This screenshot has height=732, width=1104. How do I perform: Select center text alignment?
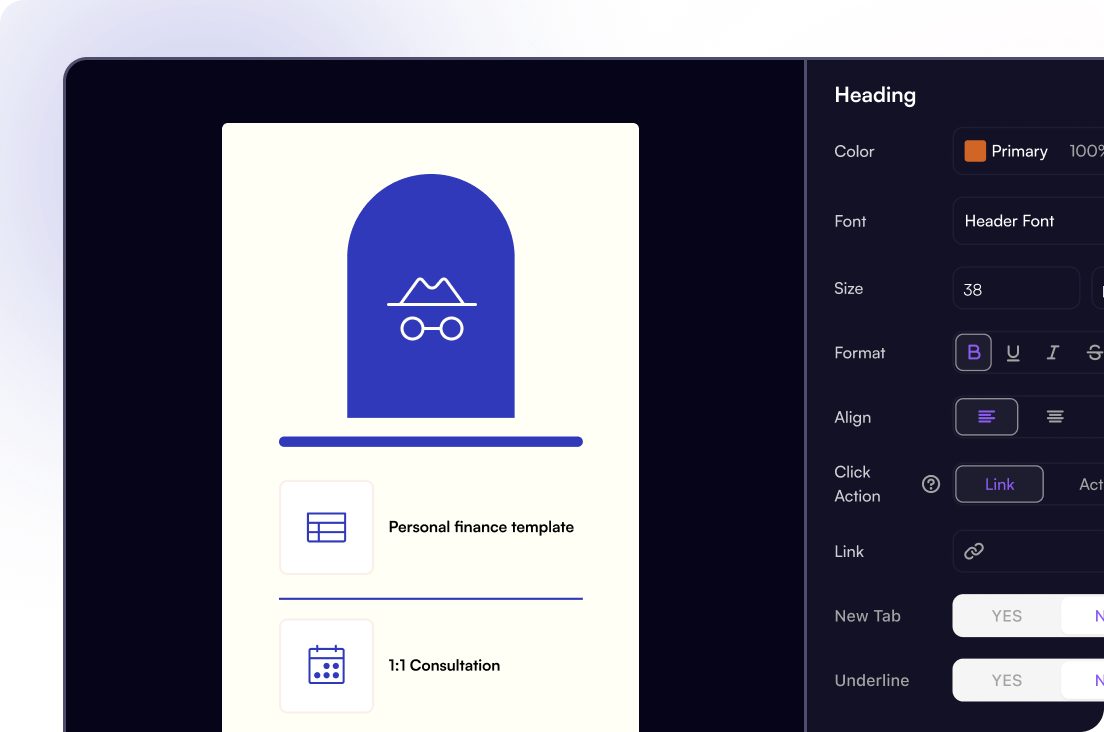[x=1054, y=416]
